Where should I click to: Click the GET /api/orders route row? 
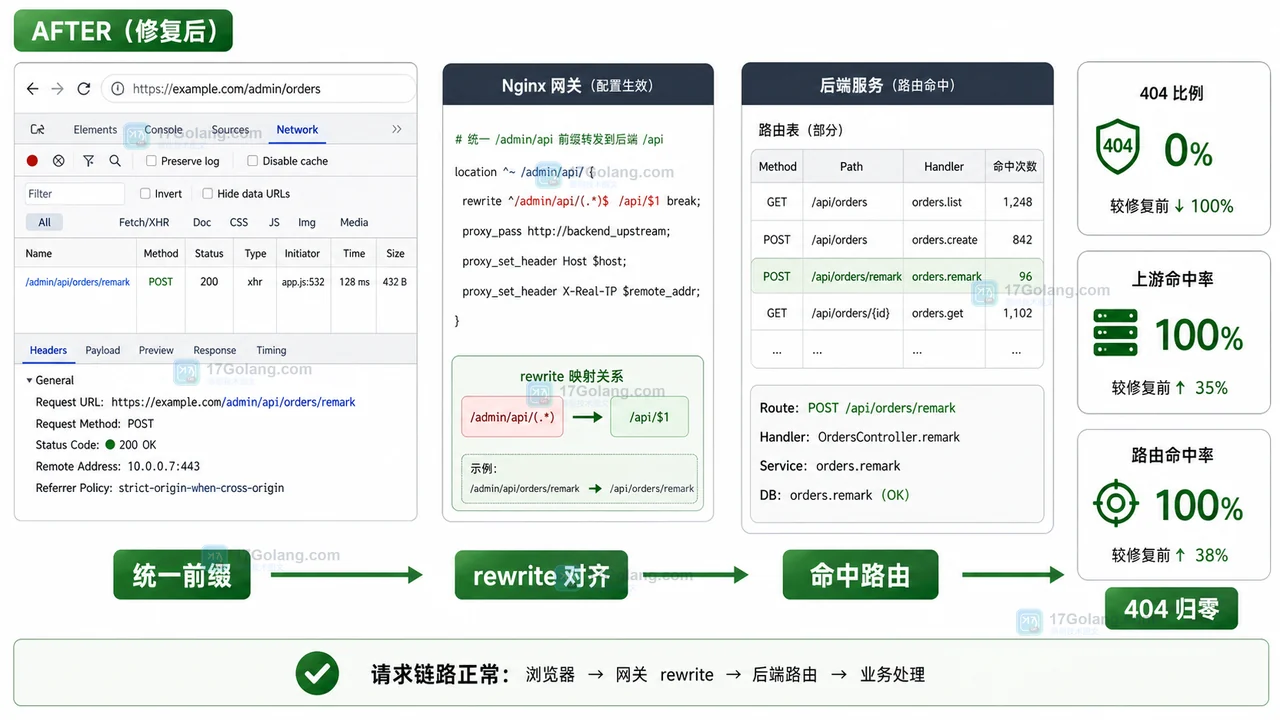897,202
